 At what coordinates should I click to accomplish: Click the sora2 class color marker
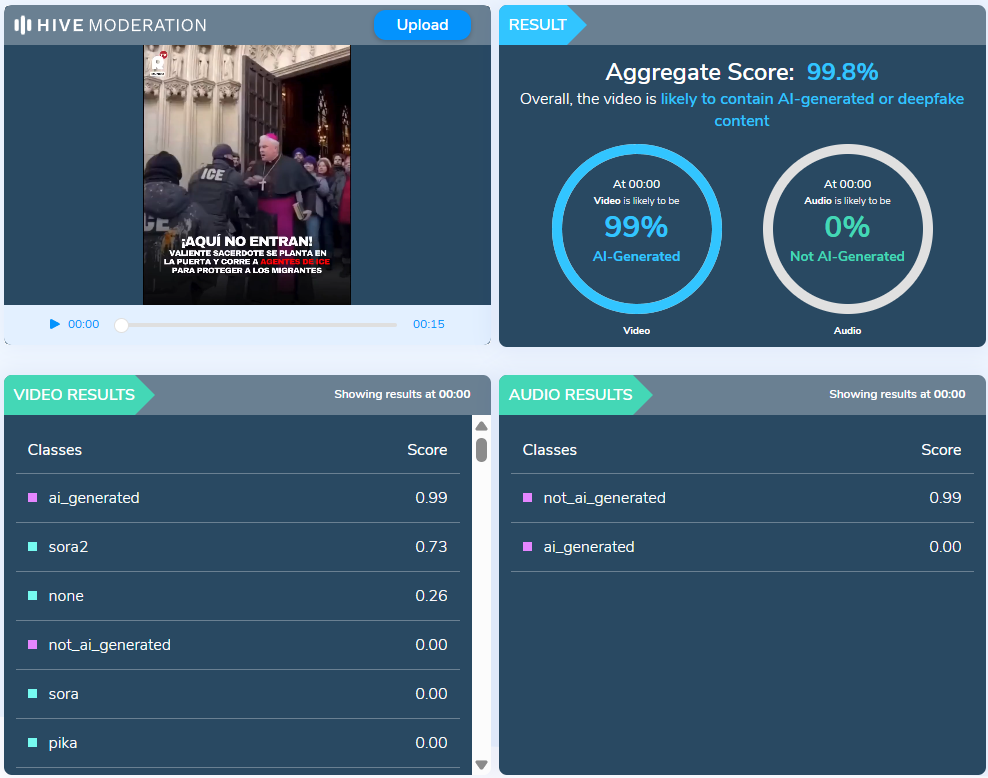click(x=33, y=547)
